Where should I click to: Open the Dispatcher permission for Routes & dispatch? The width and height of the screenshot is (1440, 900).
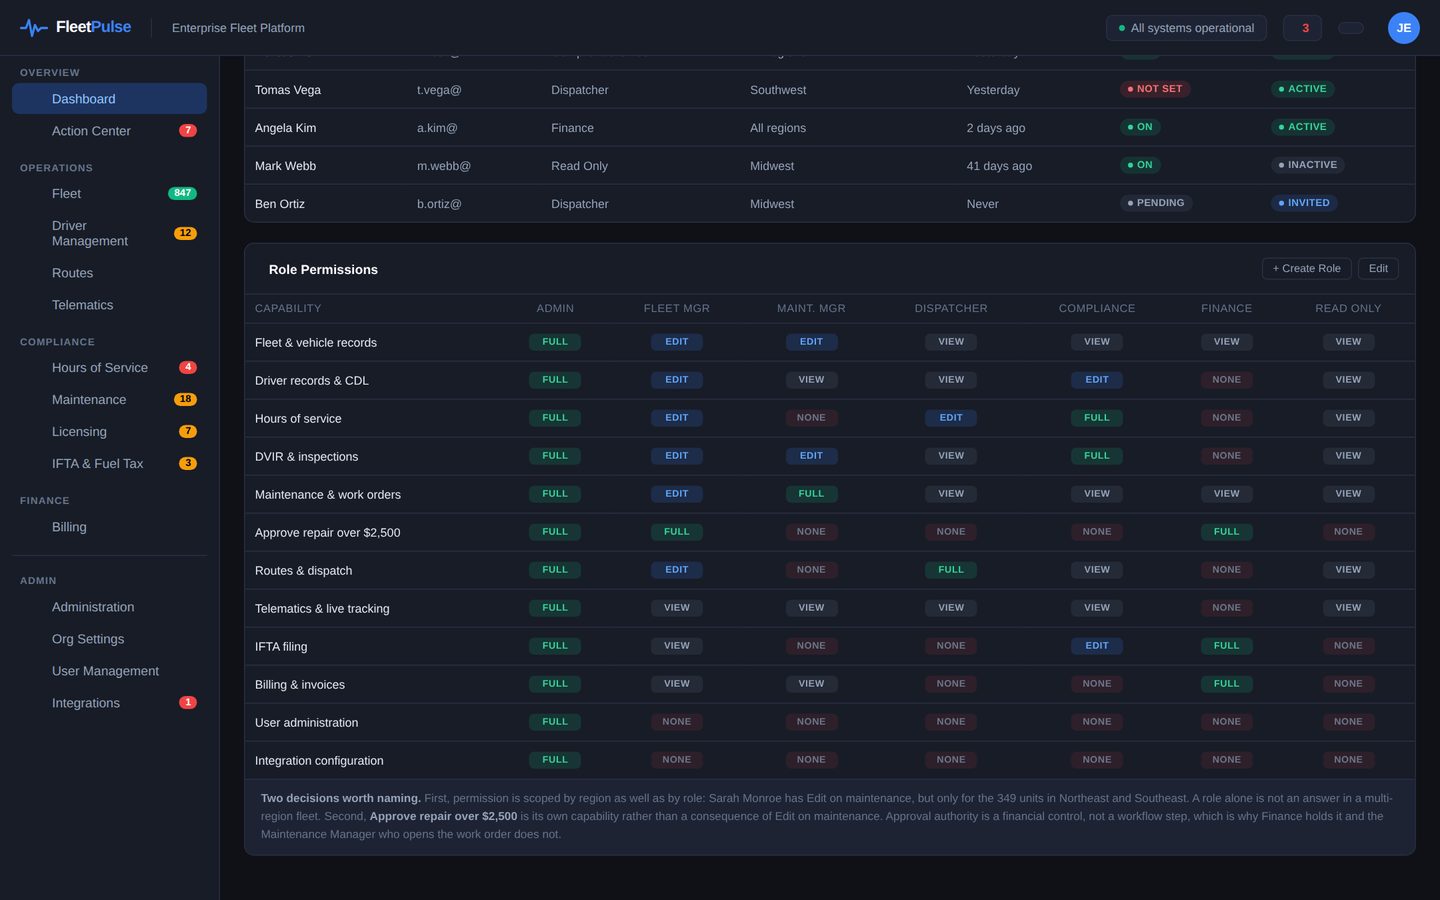951,570
